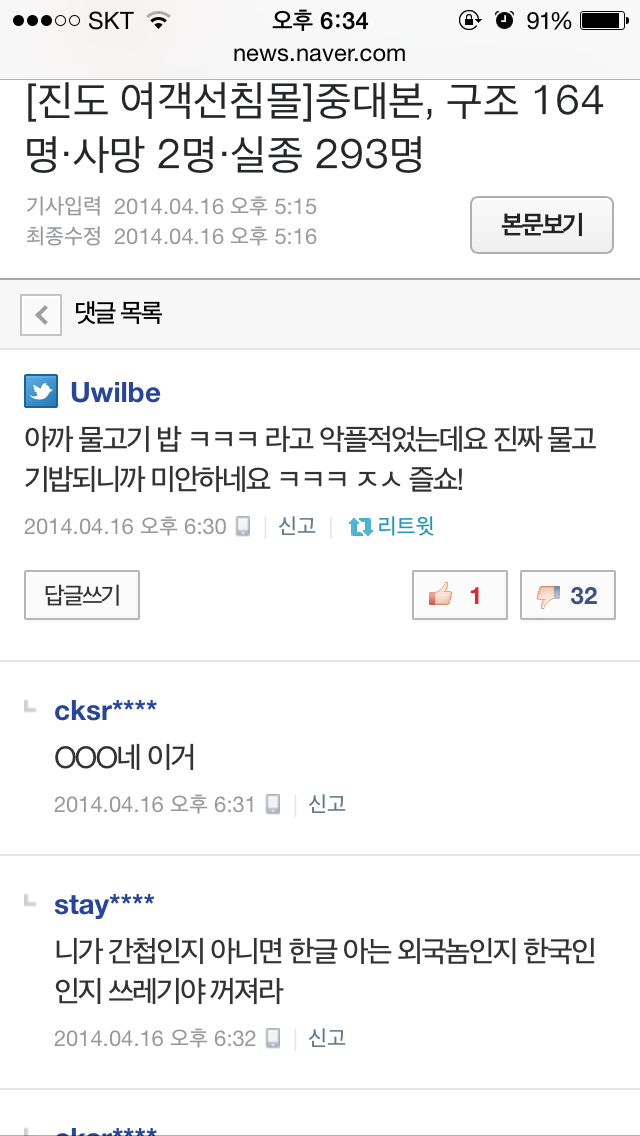Screen dimensions: 640x1136
Task: Tap the mobile phone icon after 6:31
Action: click(273, 804)
